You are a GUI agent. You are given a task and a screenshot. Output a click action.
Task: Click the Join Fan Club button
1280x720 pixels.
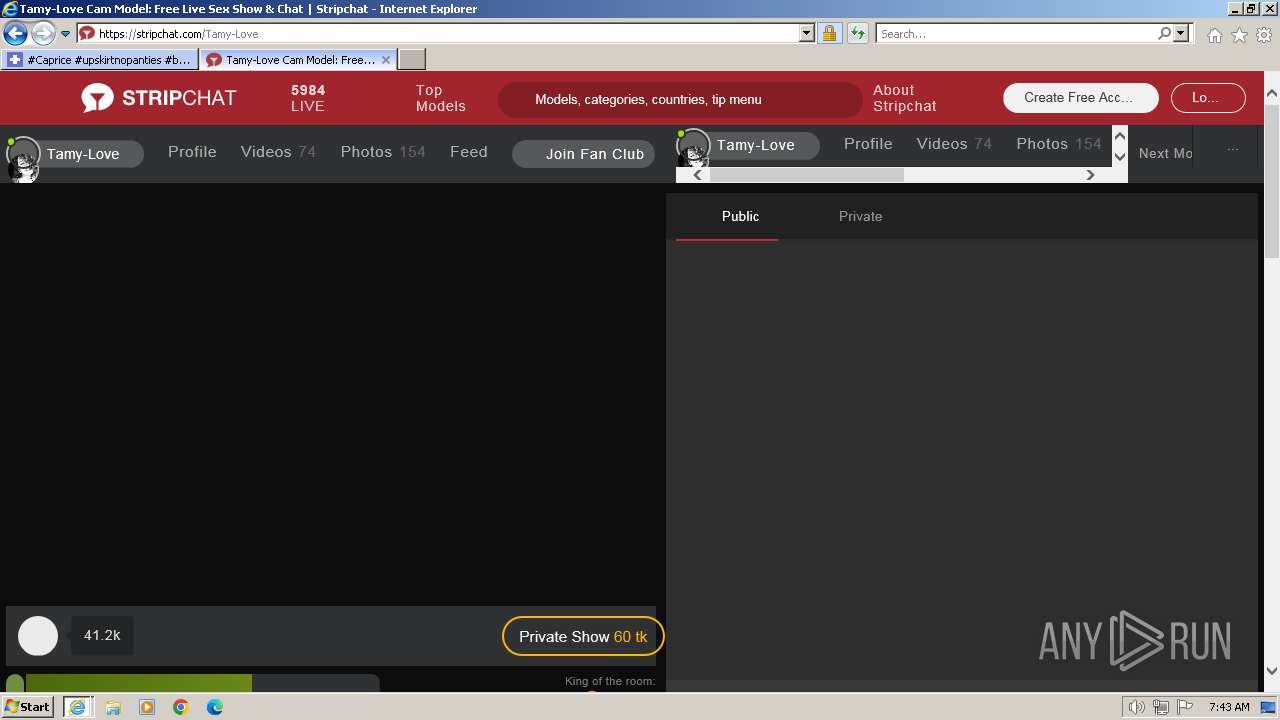point(584,154)
